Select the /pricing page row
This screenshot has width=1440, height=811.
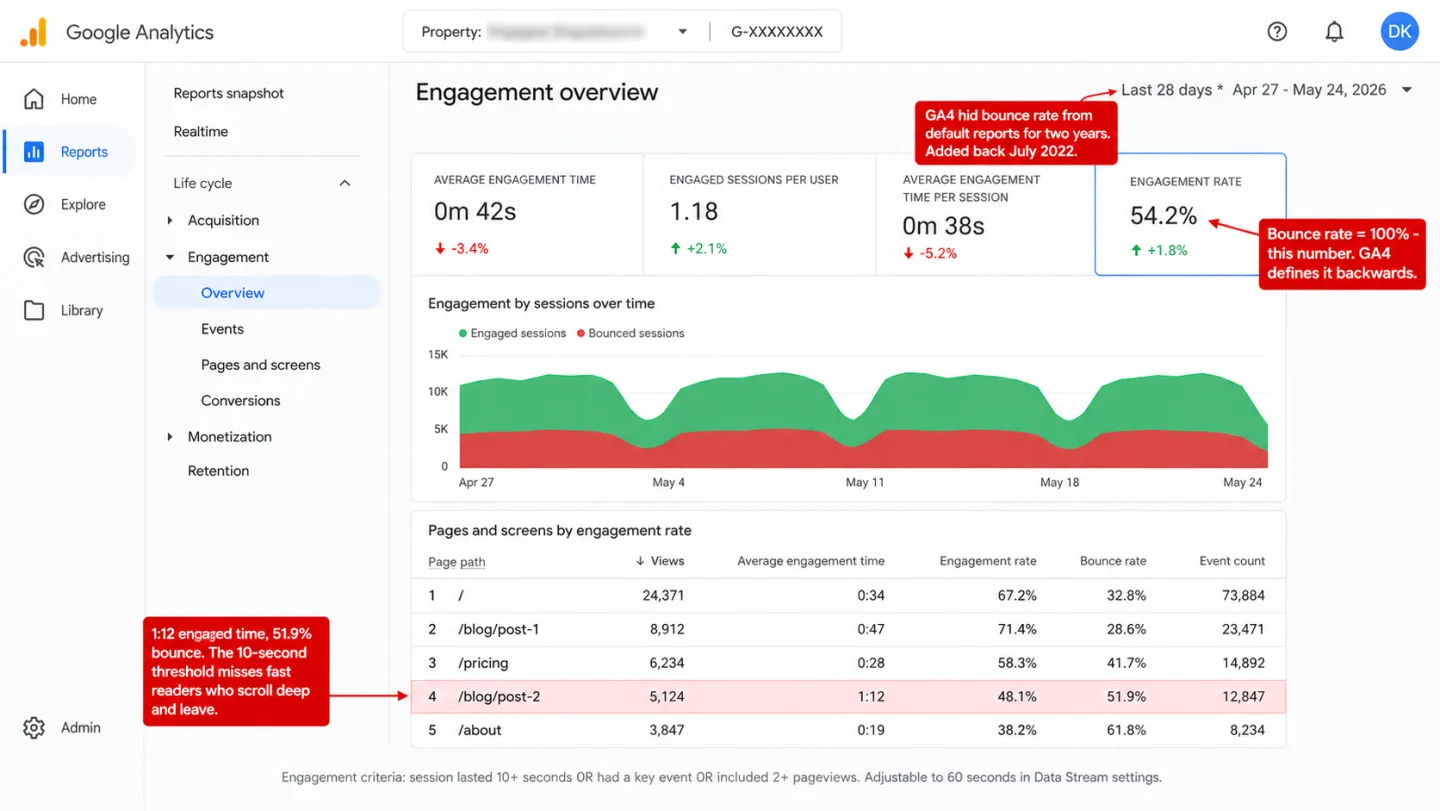point(848,663)
